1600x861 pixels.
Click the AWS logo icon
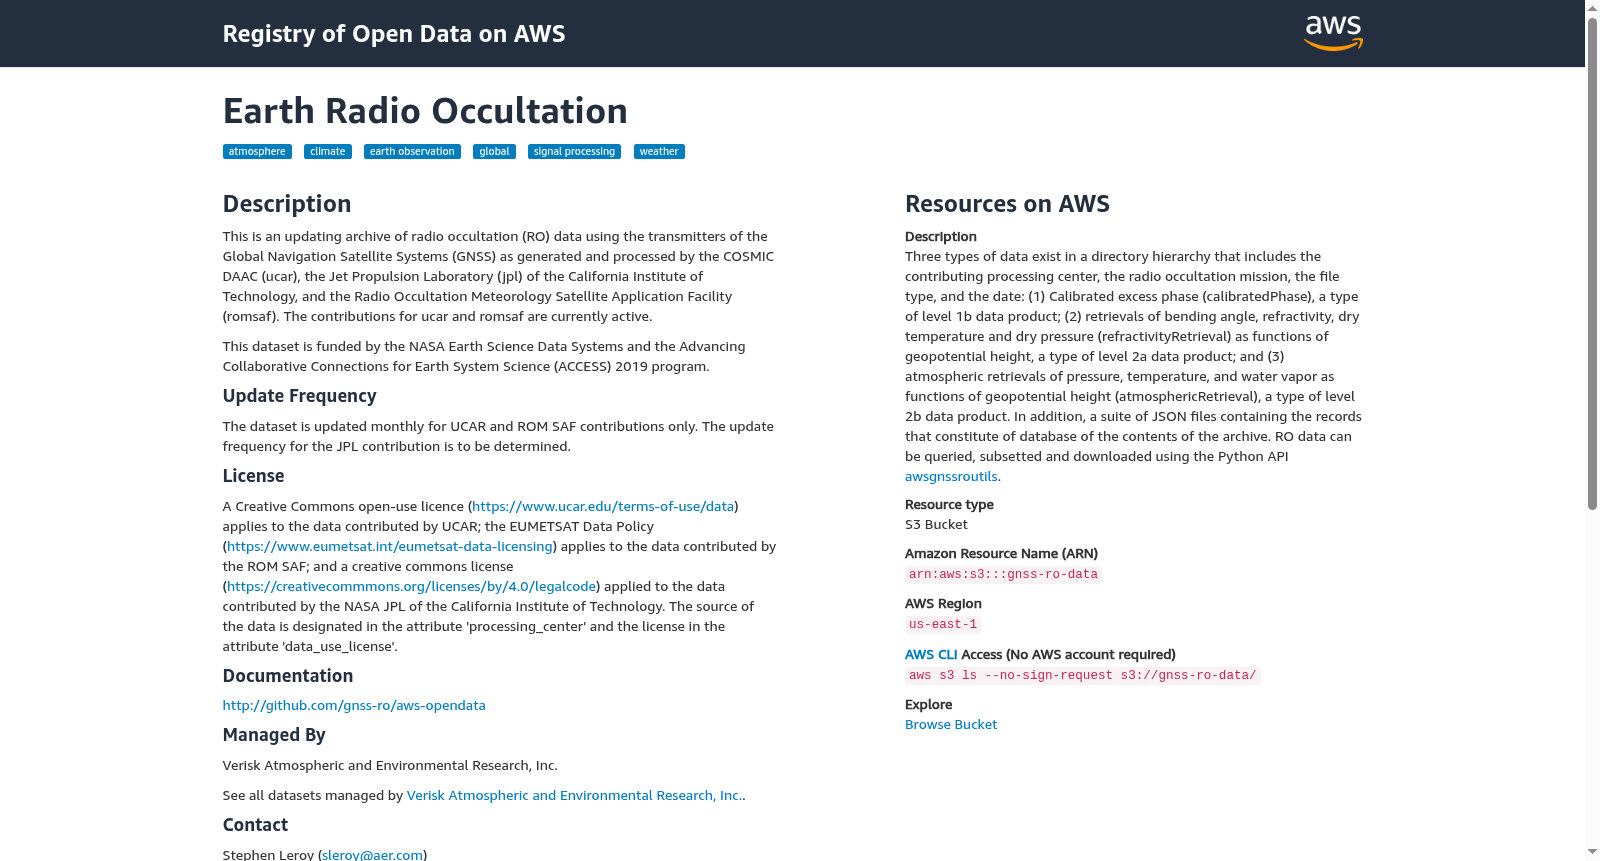point(1334,33)
